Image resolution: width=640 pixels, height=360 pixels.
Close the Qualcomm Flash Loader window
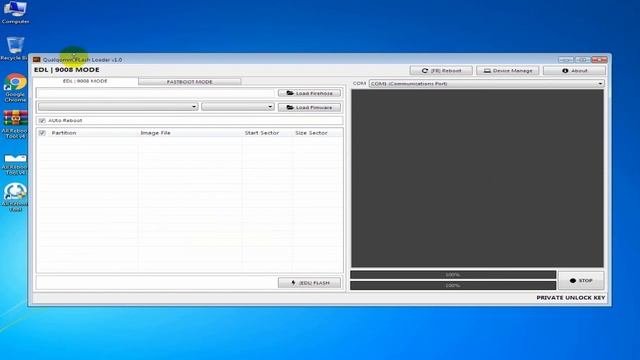pos(599,60)
